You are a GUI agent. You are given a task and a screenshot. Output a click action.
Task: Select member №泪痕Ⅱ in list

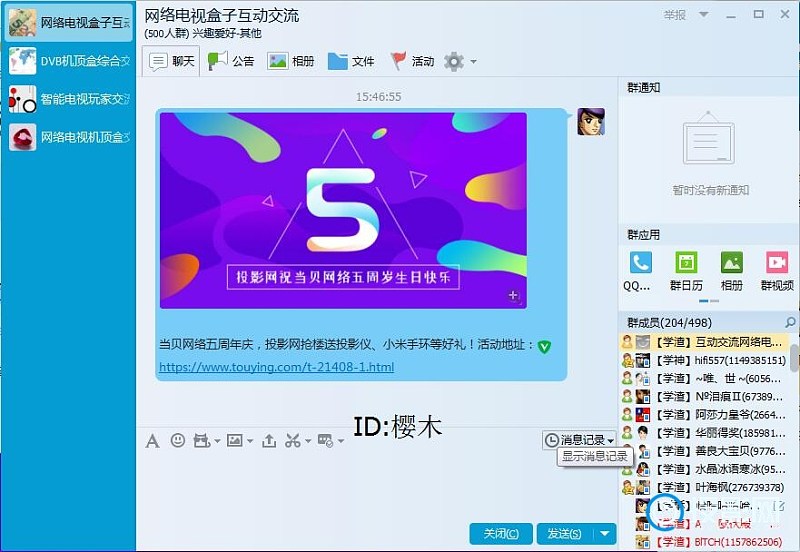704,396
